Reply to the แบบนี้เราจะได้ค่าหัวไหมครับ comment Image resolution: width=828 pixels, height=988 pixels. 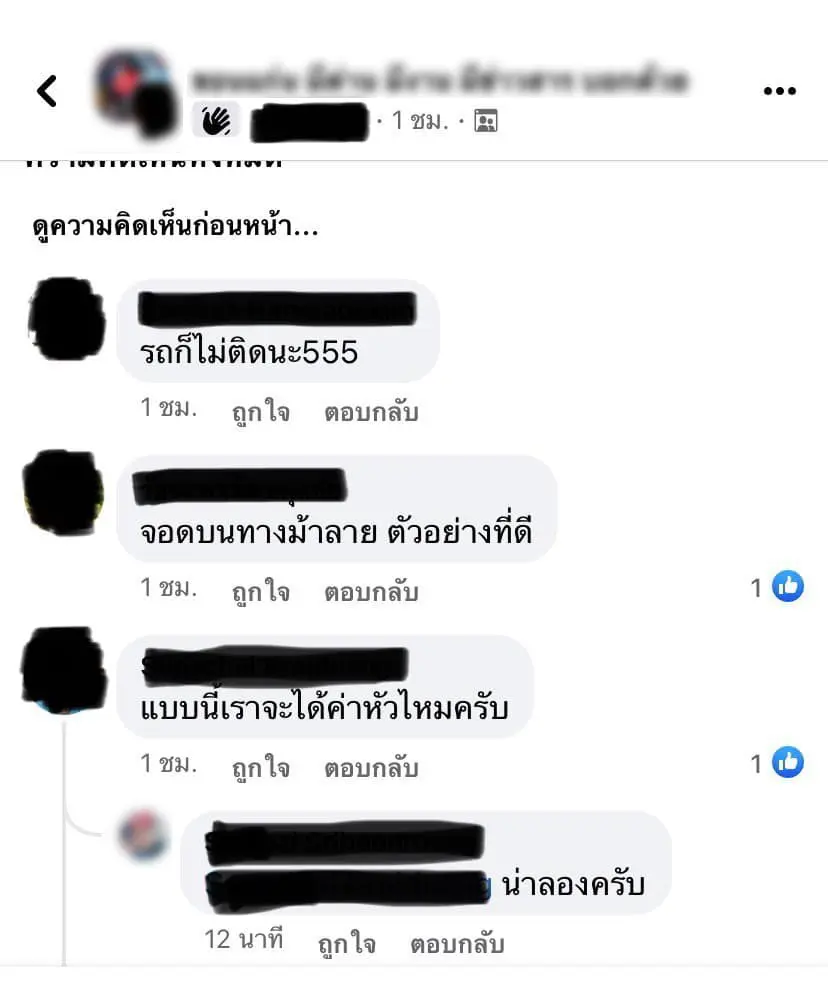point(371,767)
